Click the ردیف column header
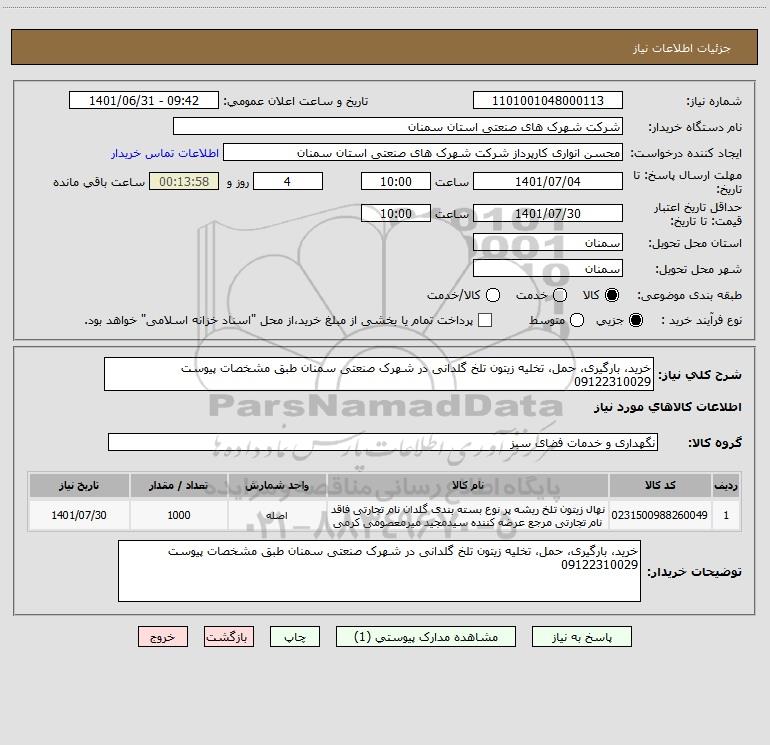Viewport: 770px width, 745px height. [x=726, y=485]
